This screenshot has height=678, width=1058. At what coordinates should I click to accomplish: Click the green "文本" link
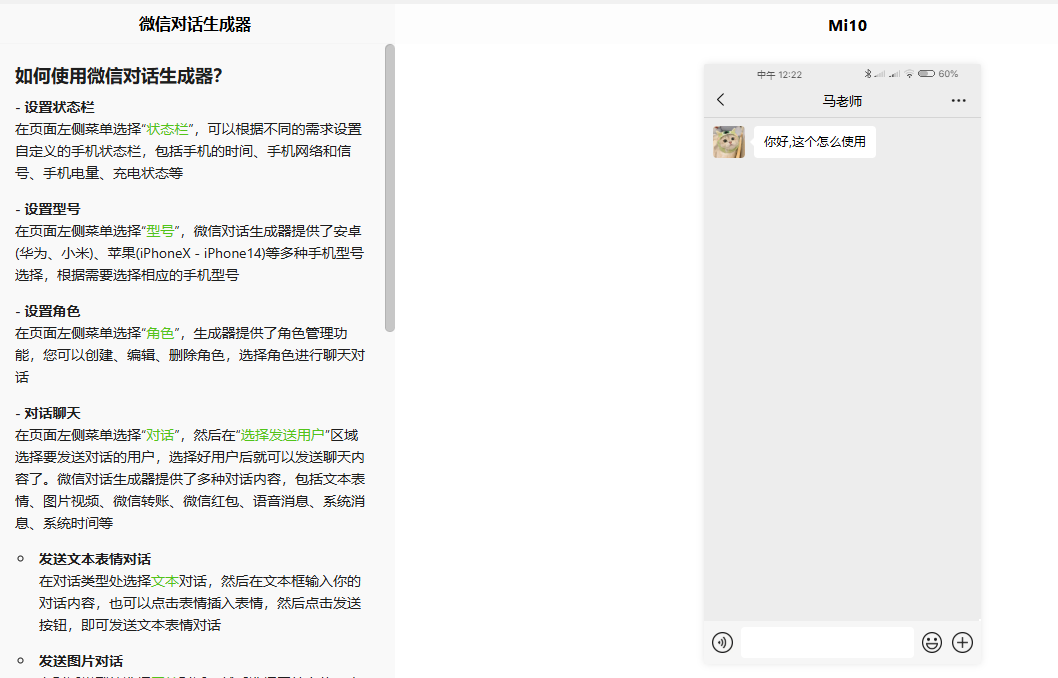[165, 581]
